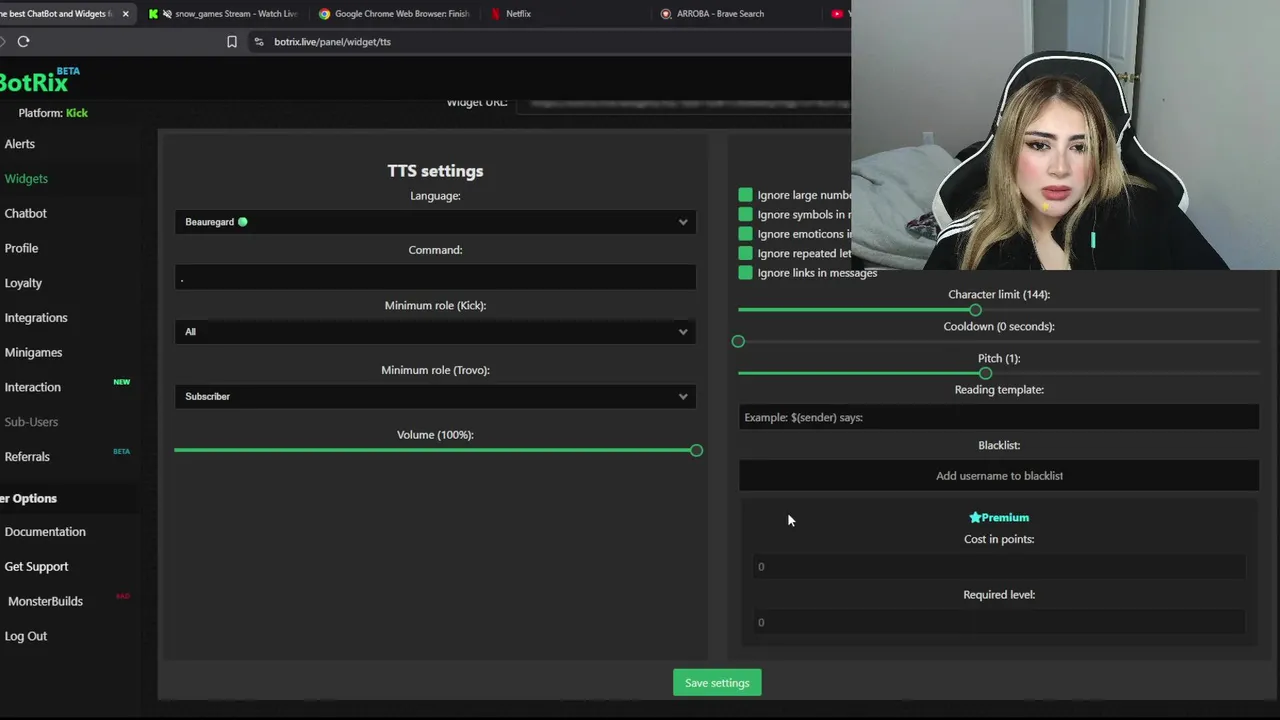
Task: Switch to the snow_games Stream tab
Action: (223, 14)
